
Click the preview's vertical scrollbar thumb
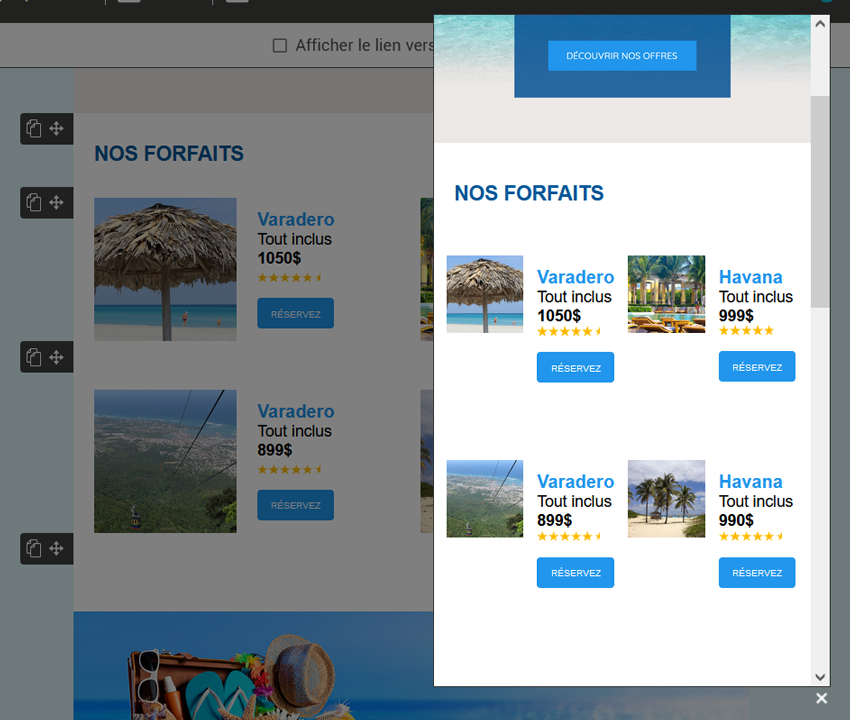[820, 200]
